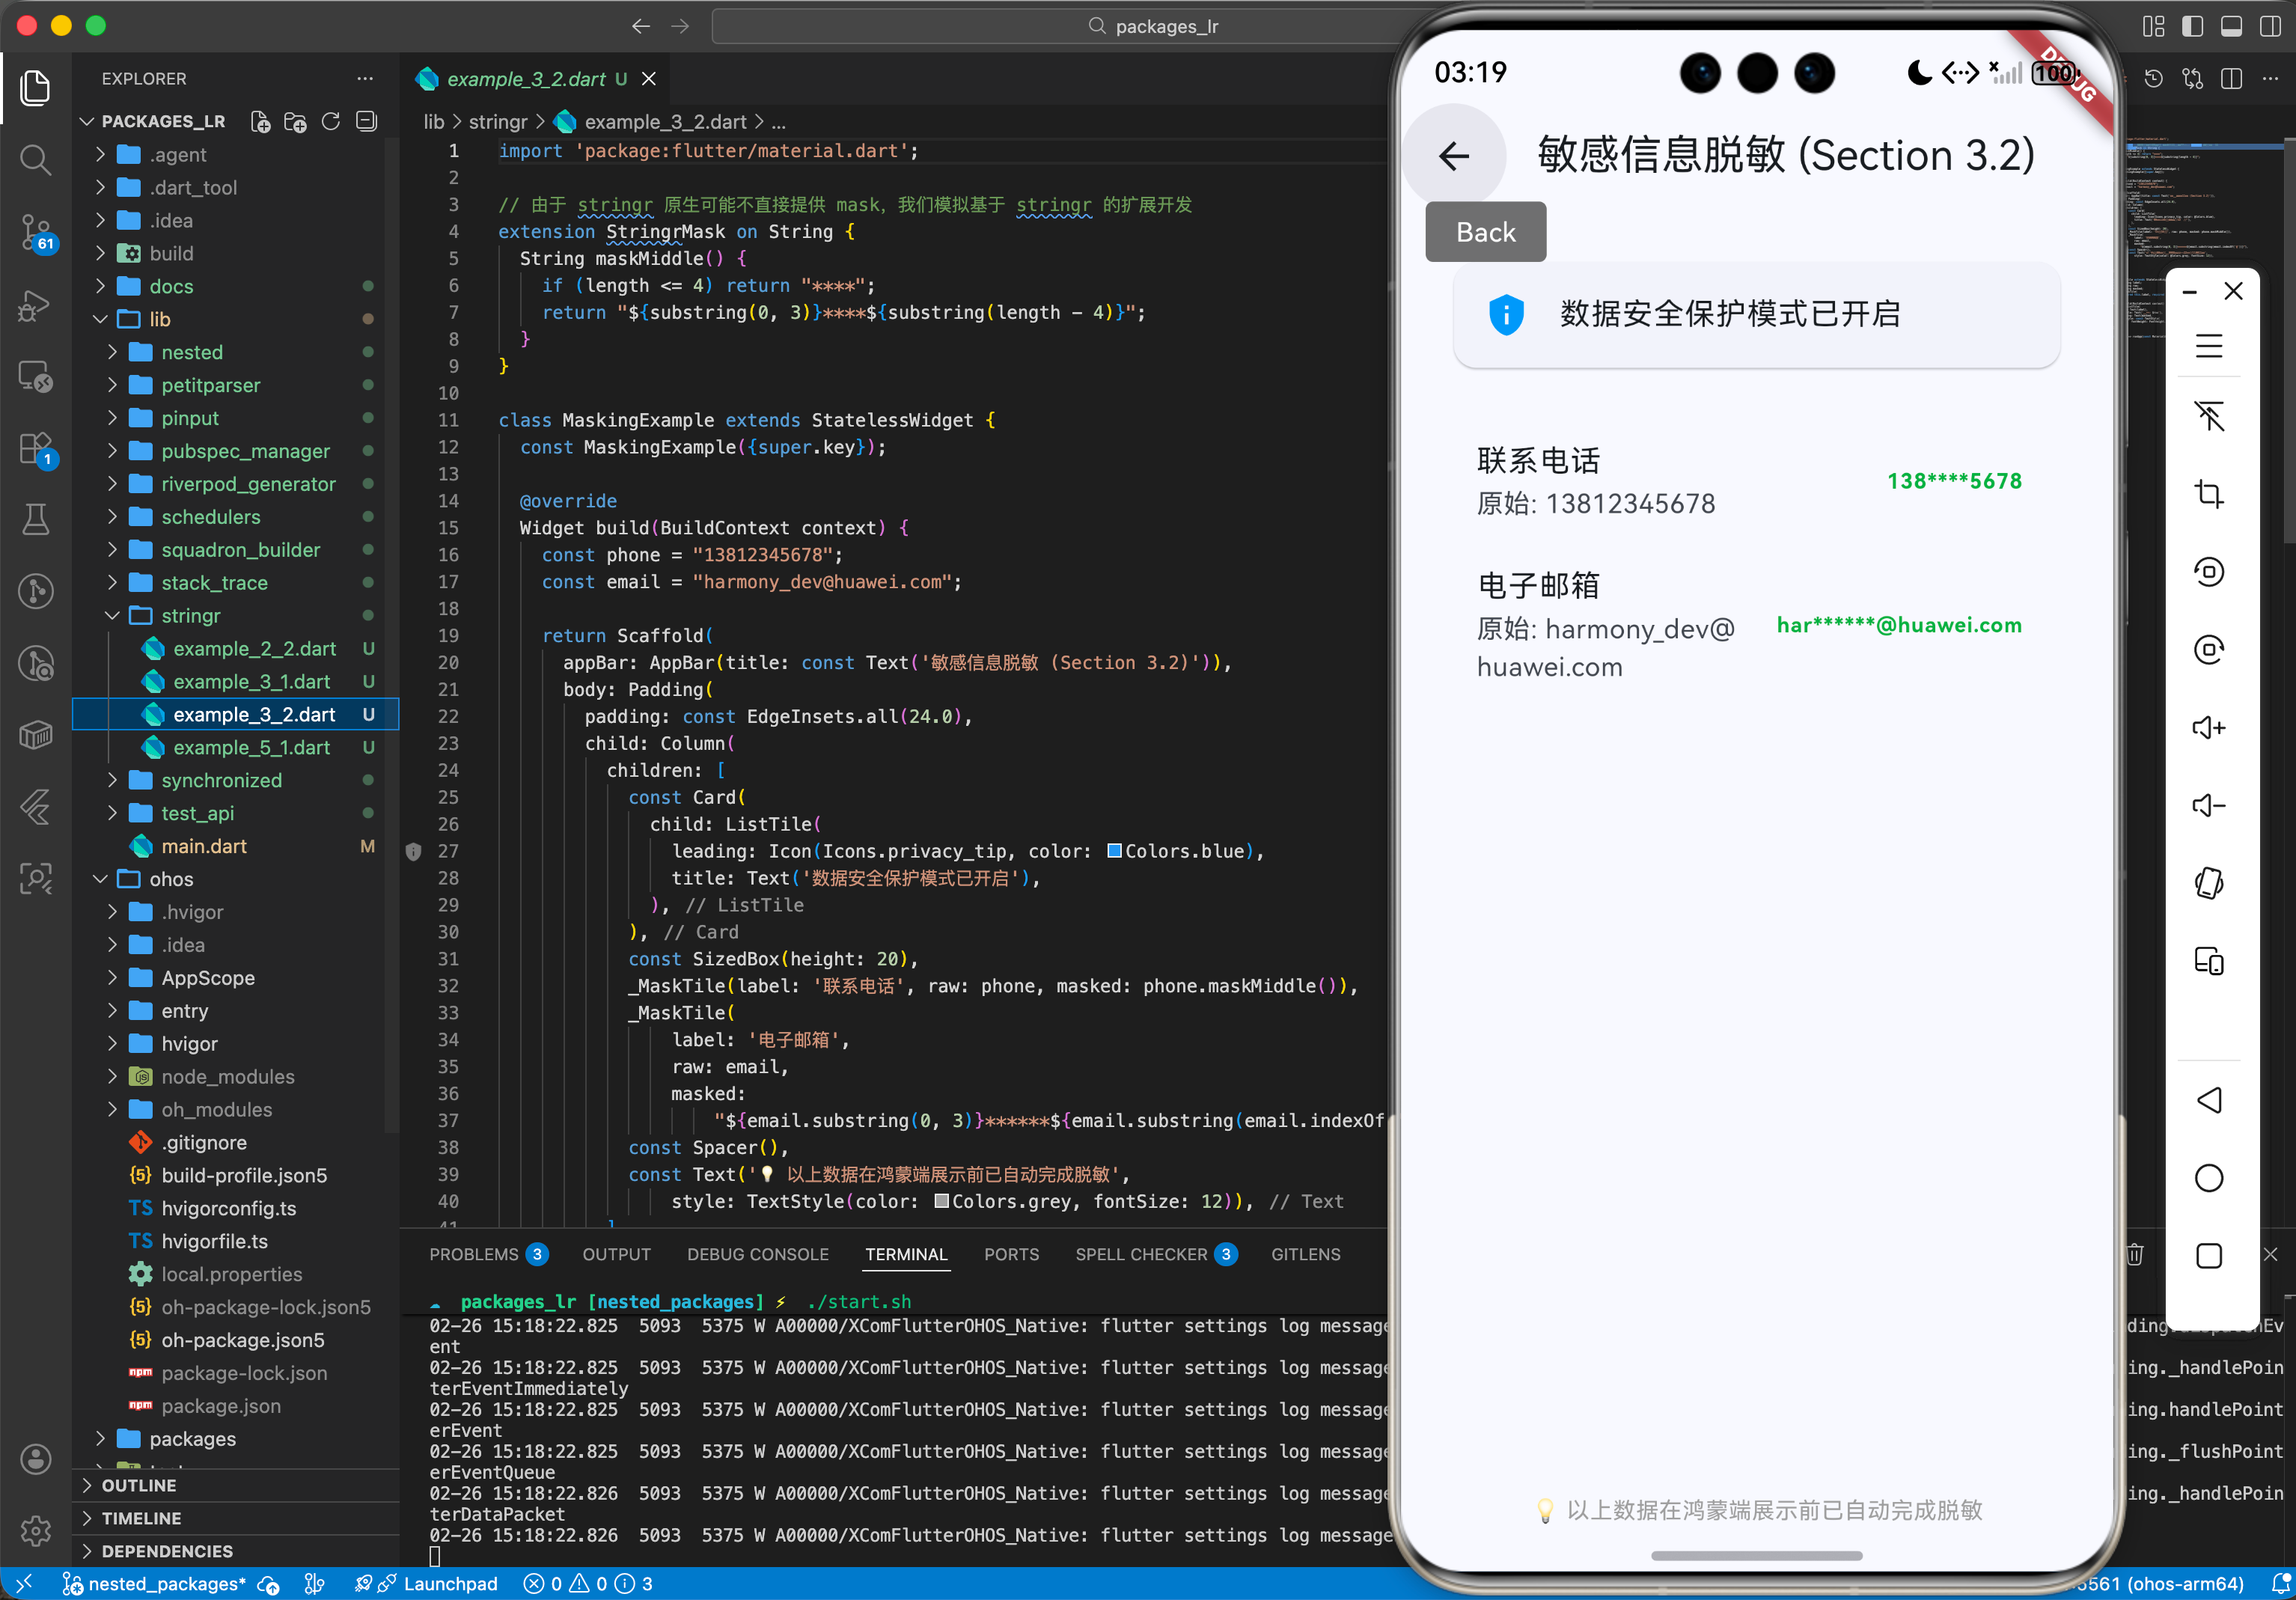Click the Colors.grey color swatch
Image resolution: width=2296 pixels, height=1600 pixels.
pyautogui.click(x=941, y=1201)
